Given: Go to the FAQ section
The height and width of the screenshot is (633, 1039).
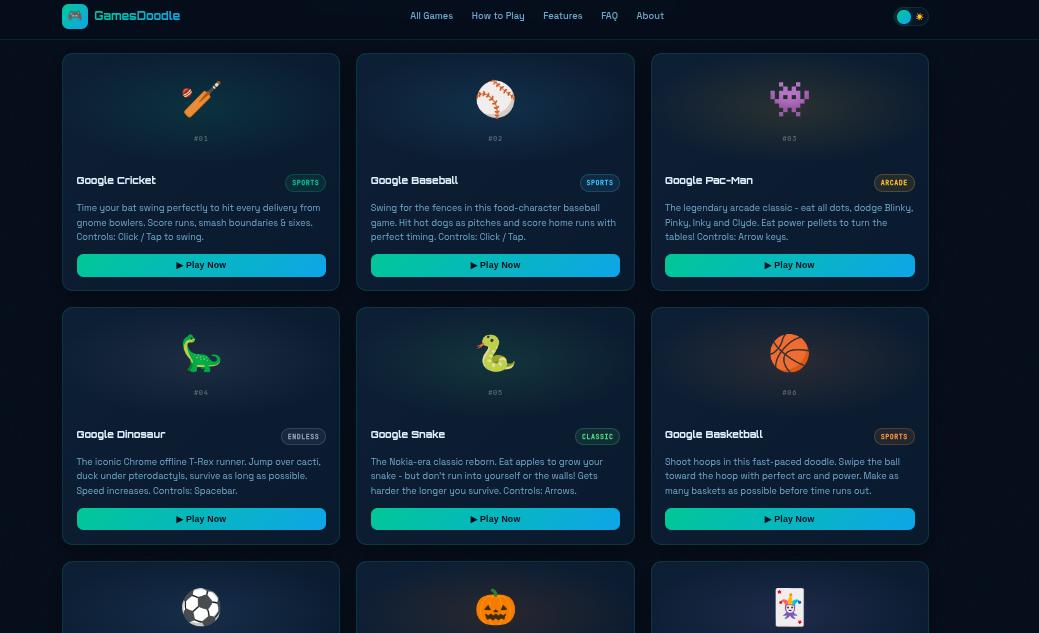Looking at the screenshot, I should [x=609, y=16].
